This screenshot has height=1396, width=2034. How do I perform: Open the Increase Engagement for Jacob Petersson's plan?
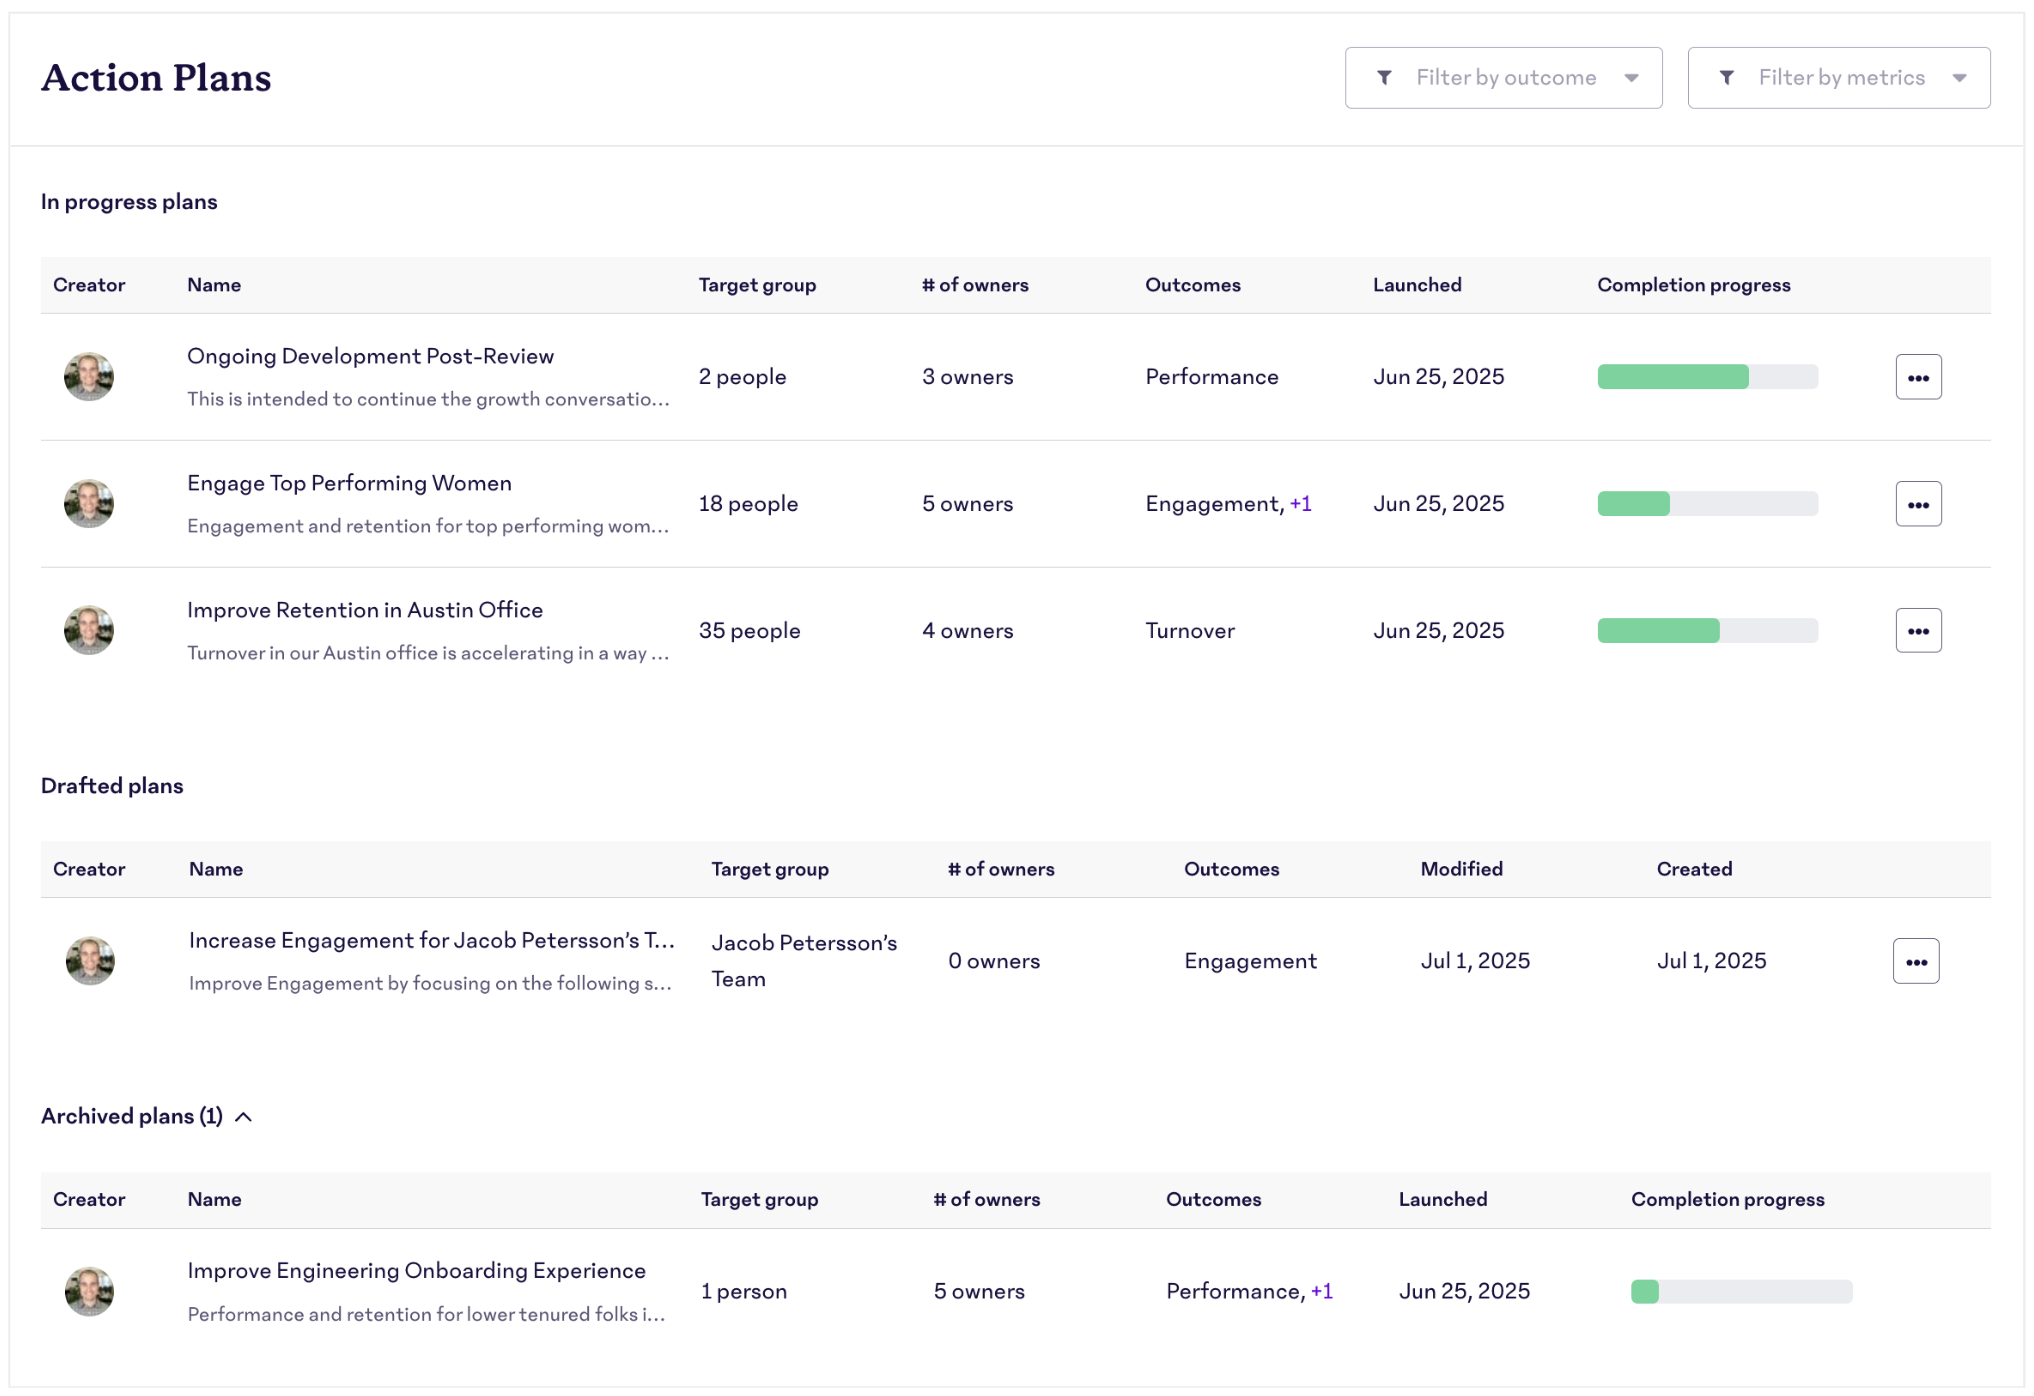tap(432, 941)
